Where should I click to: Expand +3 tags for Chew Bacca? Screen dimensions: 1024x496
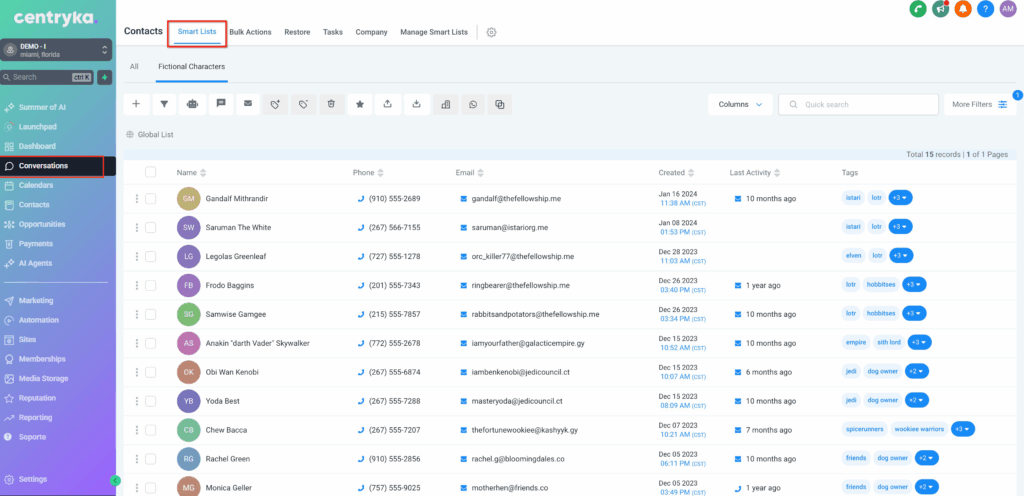[x=963, y=429]
